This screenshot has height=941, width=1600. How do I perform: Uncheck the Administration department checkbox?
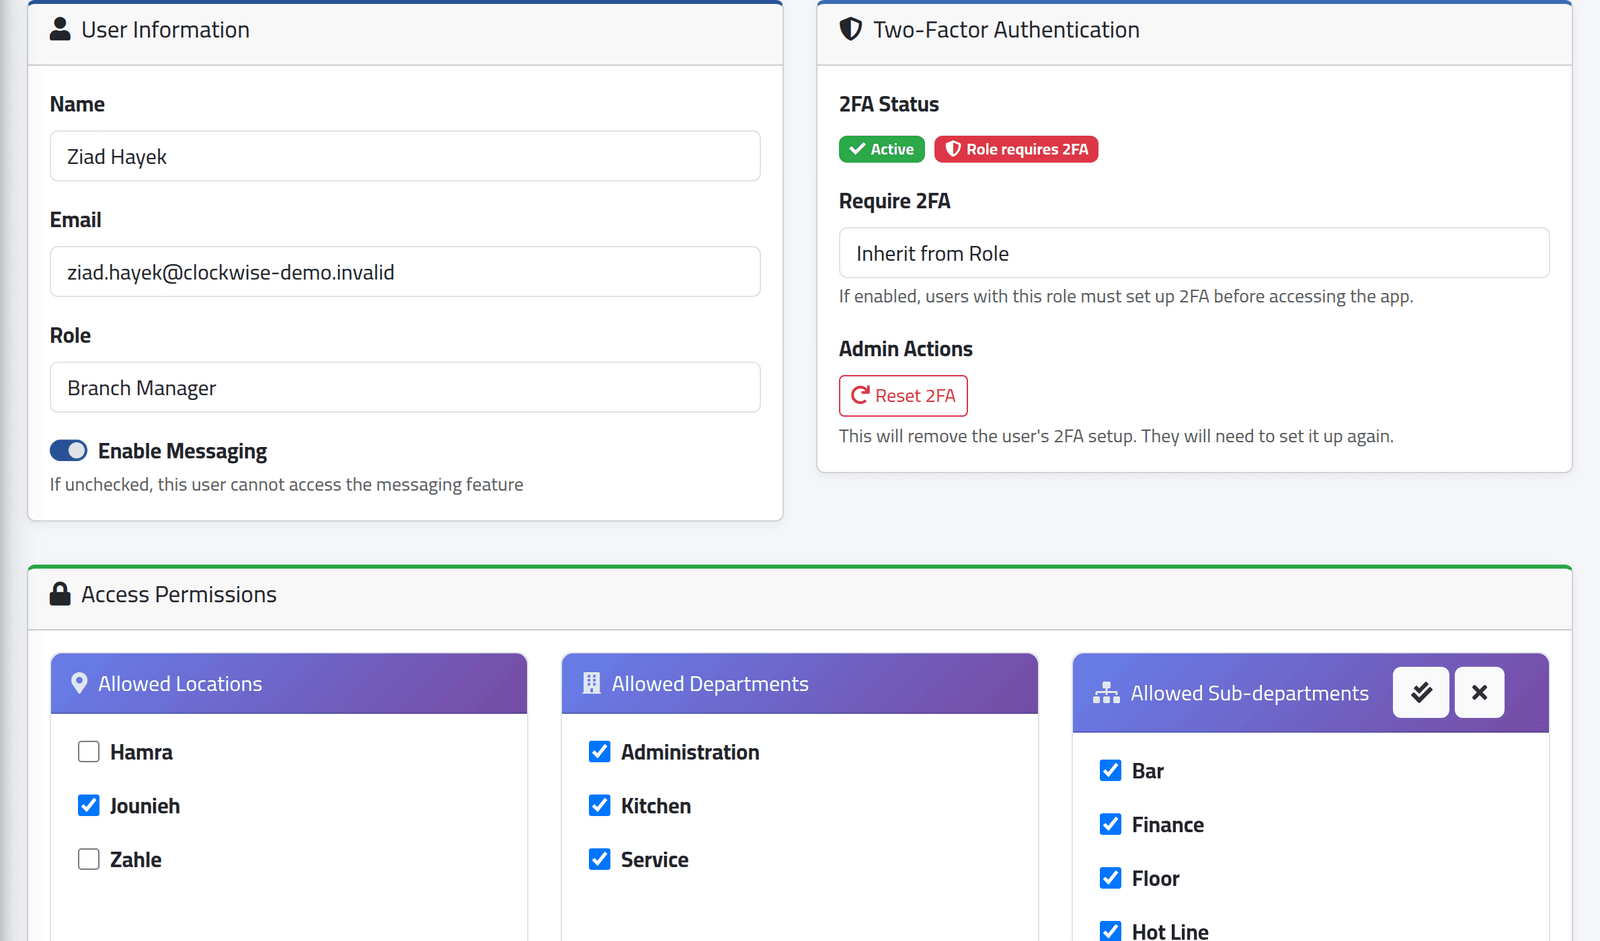[x=600, y=752]
